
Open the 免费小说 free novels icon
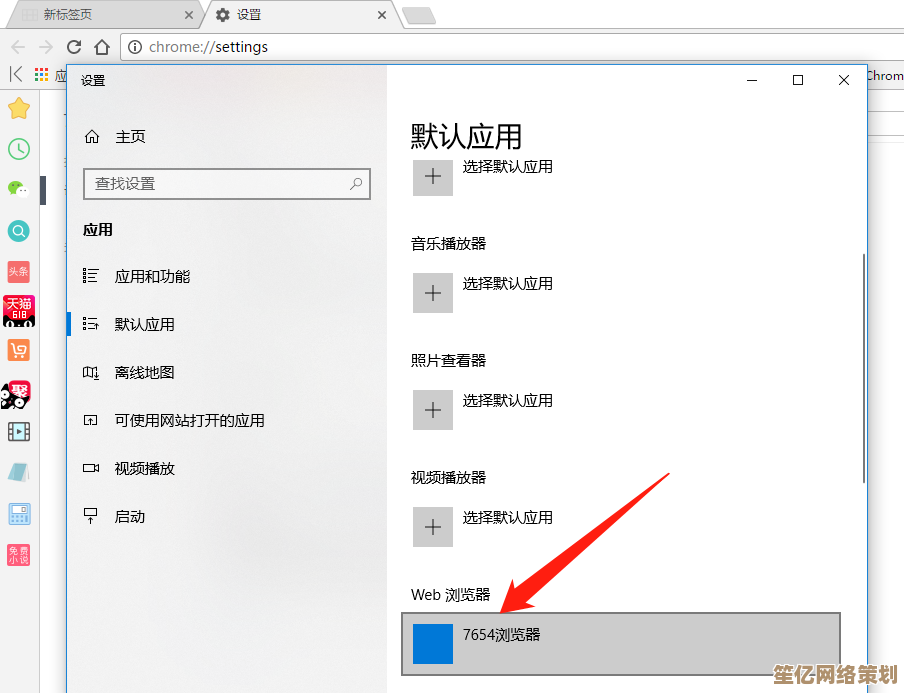18,555
